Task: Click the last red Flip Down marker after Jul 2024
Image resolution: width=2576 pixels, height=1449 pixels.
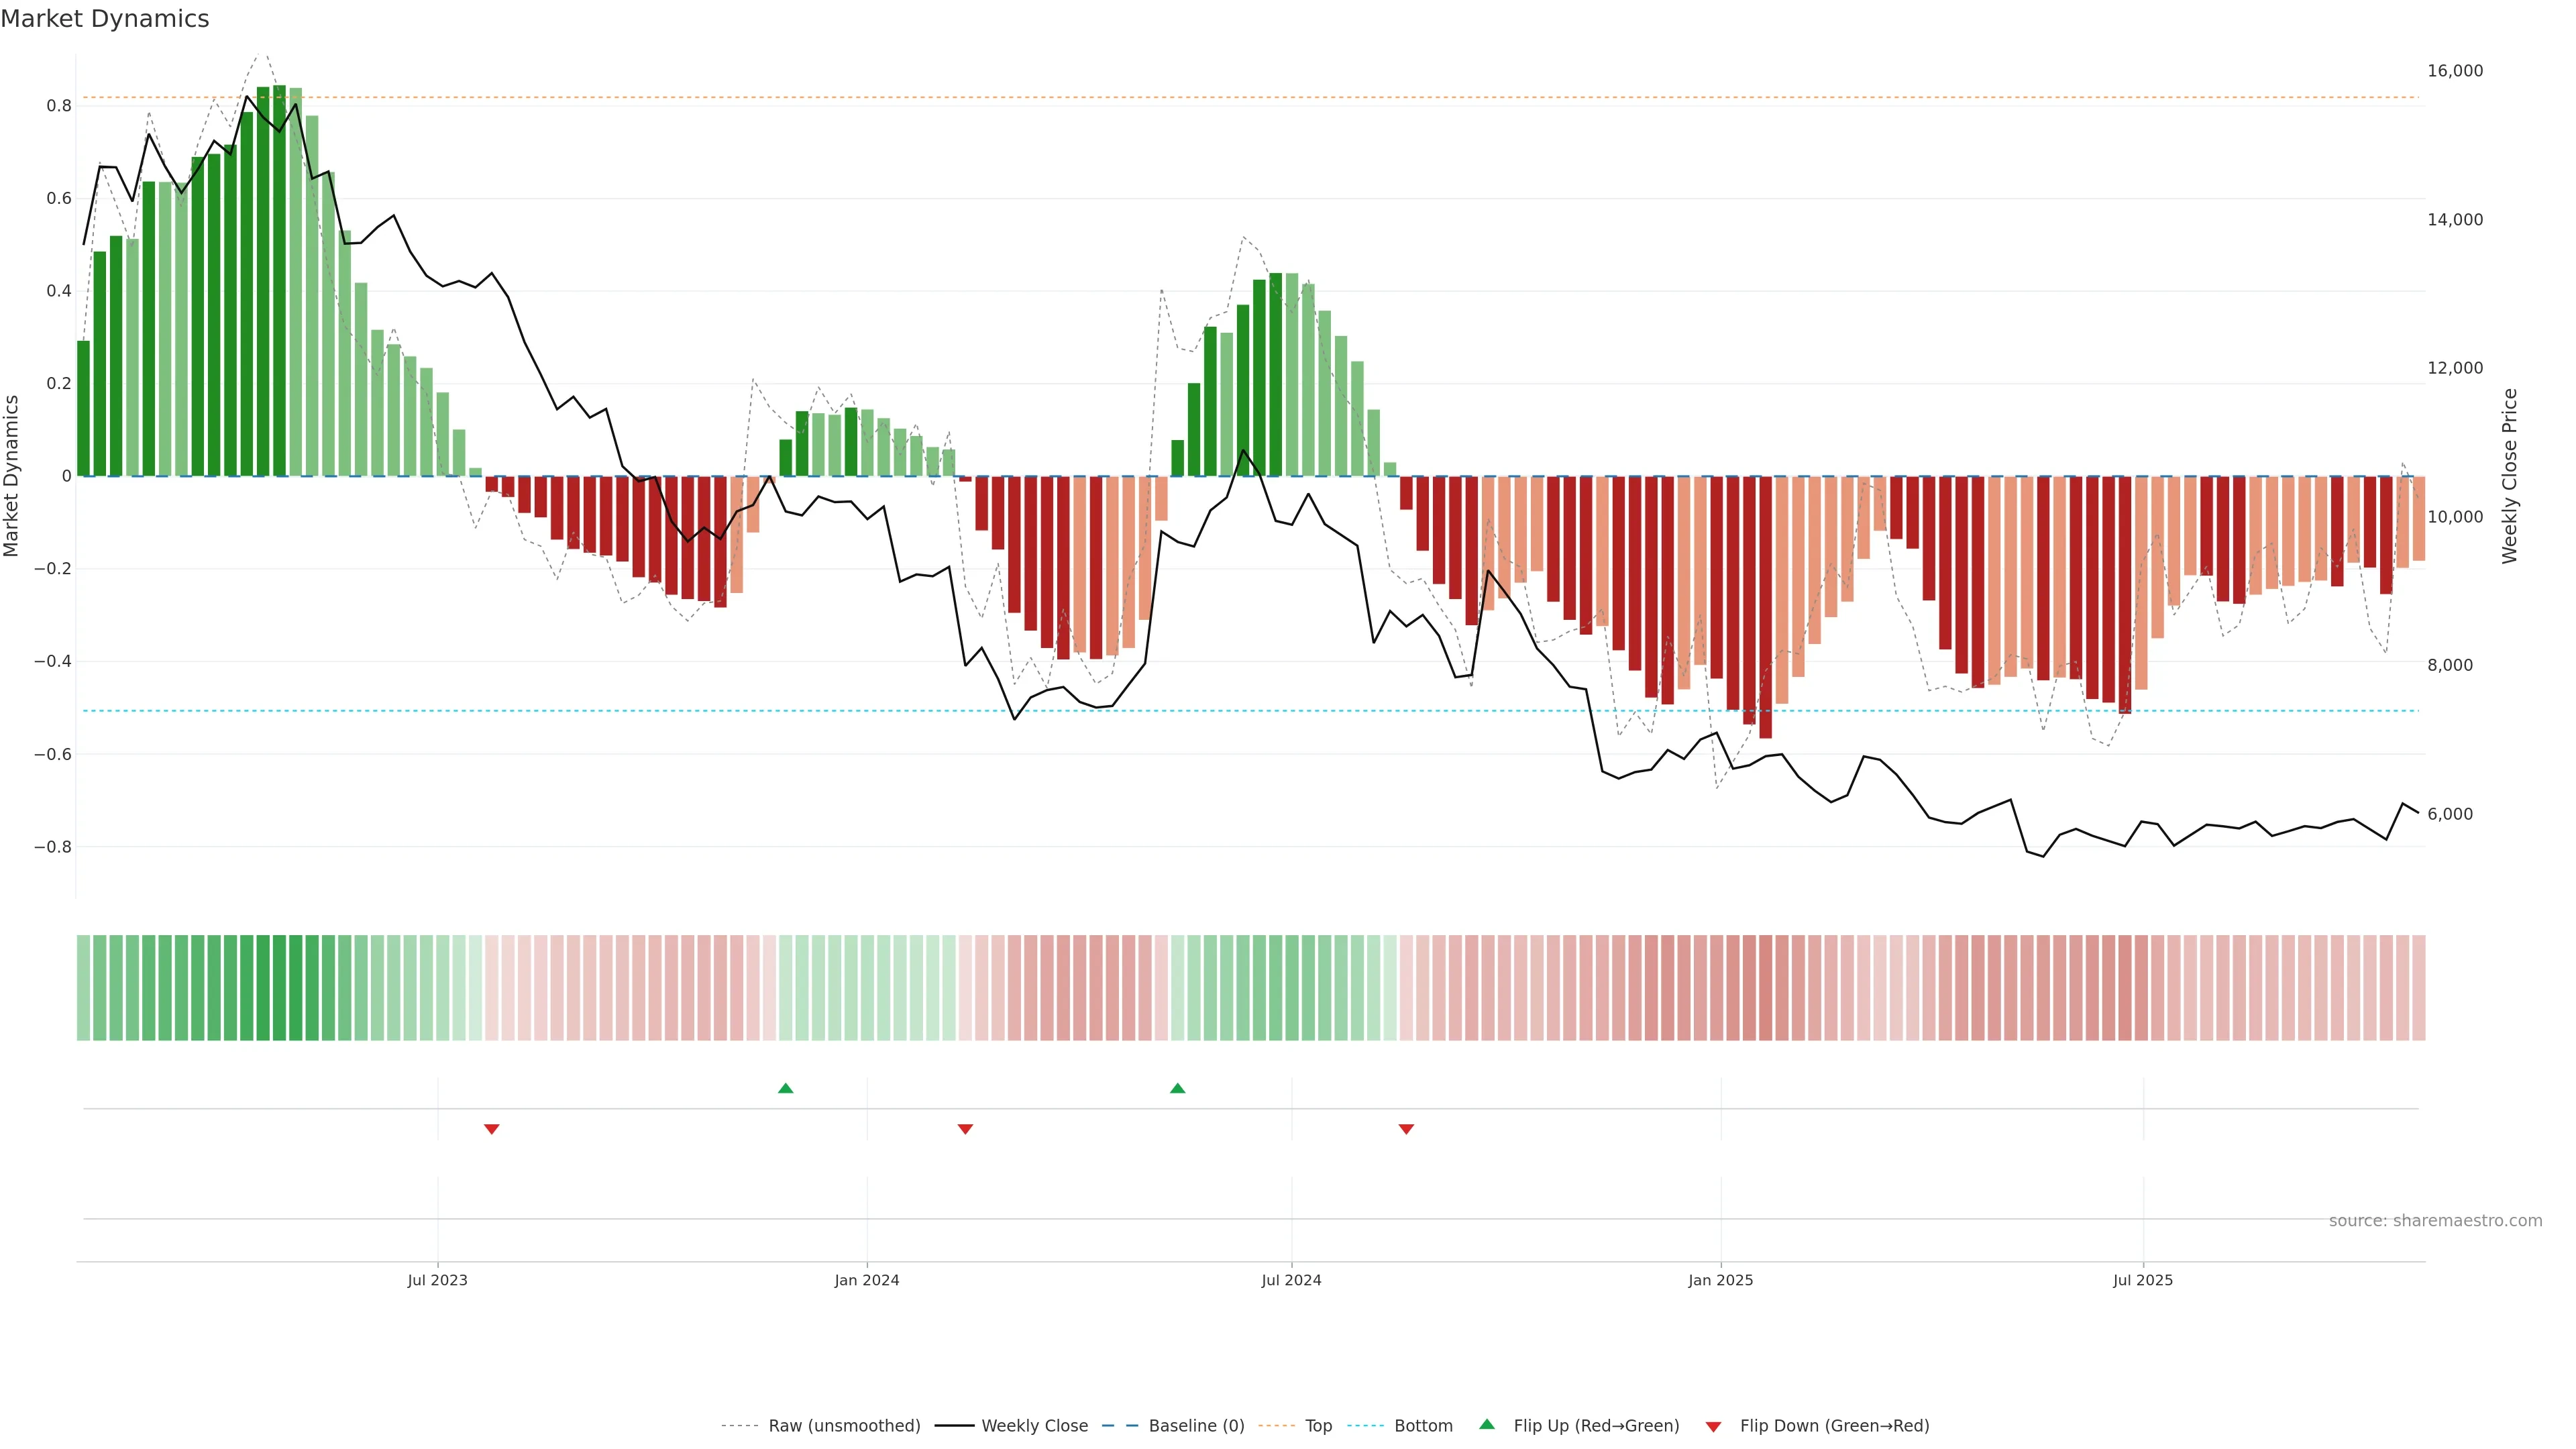Action: tap(1406, 1129)
